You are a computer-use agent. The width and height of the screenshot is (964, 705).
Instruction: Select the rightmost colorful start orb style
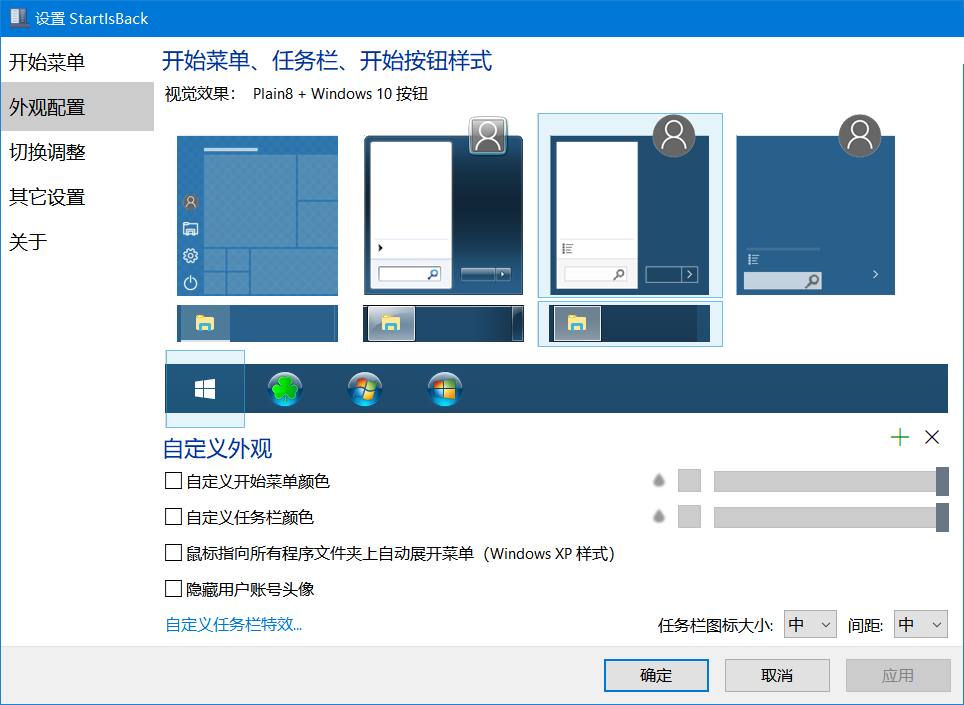tap(443, 387)
